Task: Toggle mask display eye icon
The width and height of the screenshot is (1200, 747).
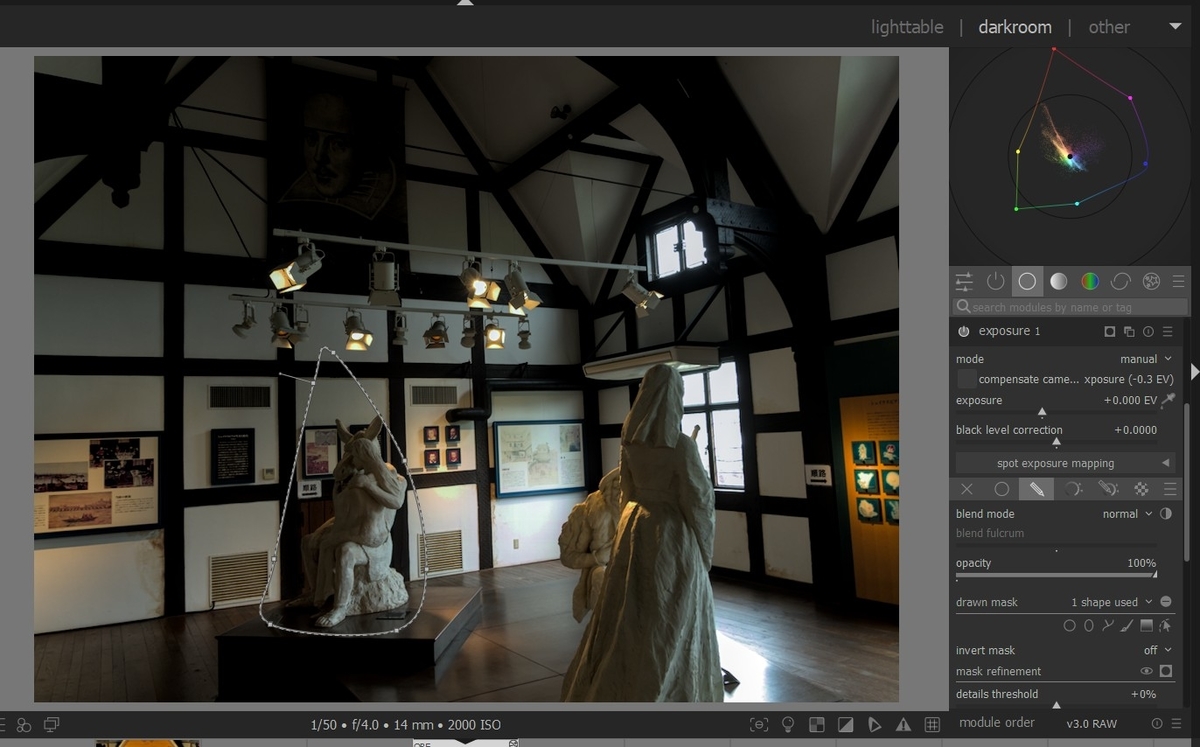Action: pos(1147,672)
